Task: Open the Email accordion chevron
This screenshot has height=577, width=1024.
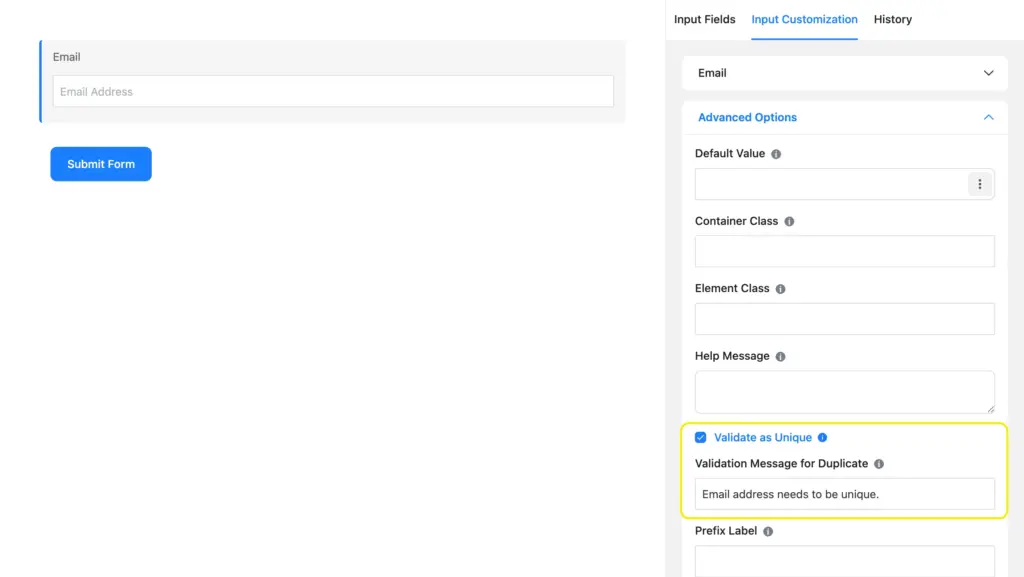Action: point(988,73)
